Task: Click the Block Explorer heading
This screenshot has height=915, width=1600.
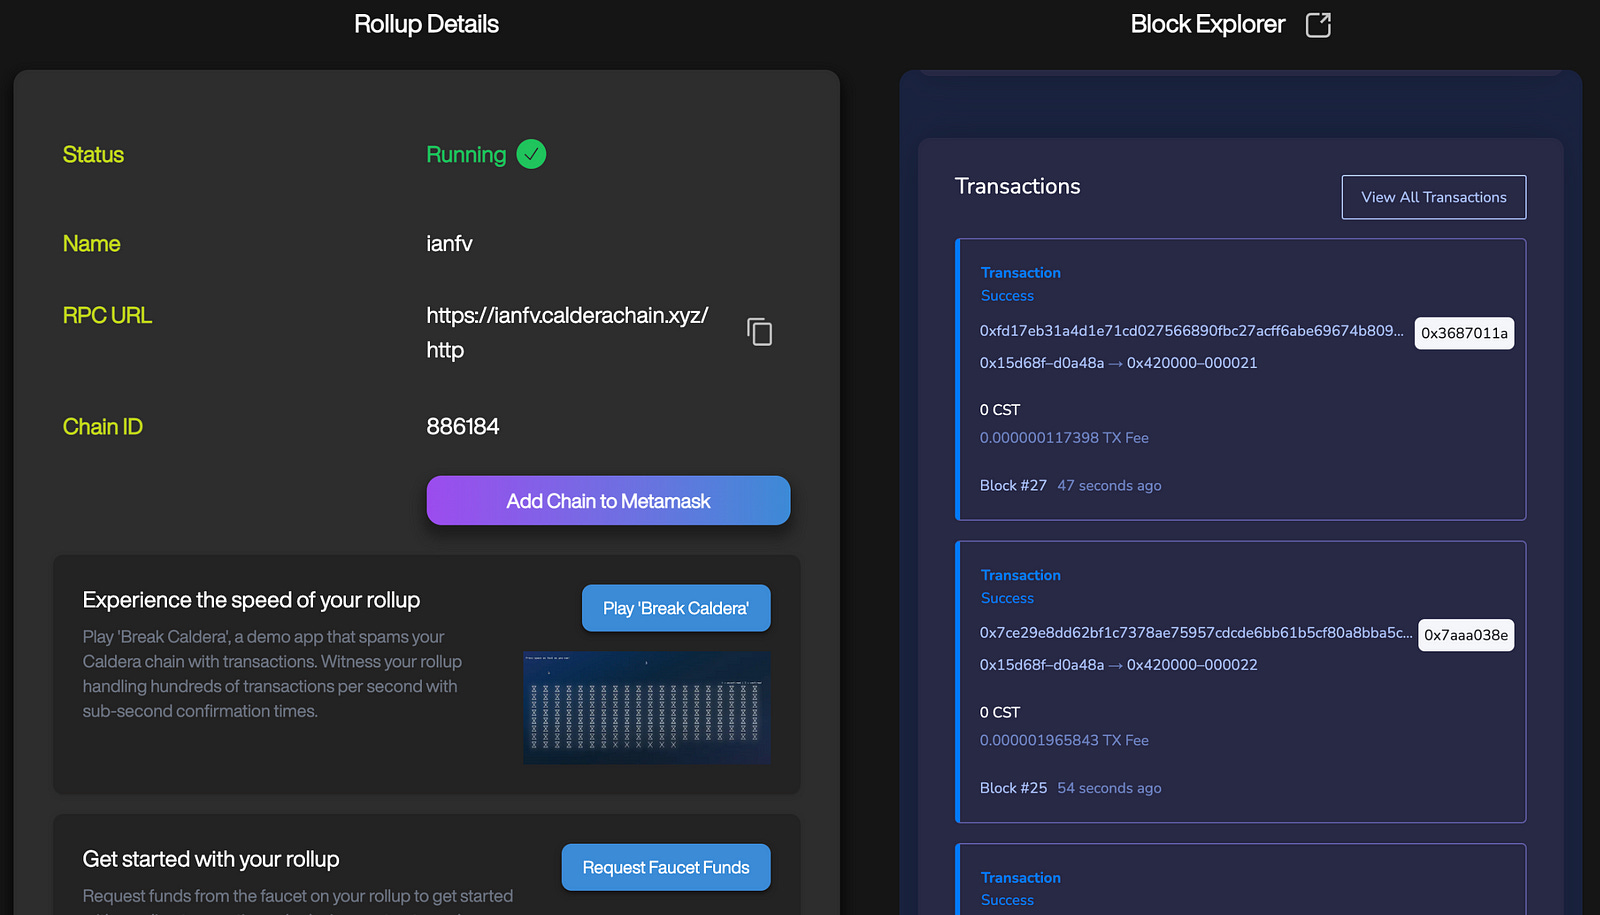Action: (x=1207, y=24)
